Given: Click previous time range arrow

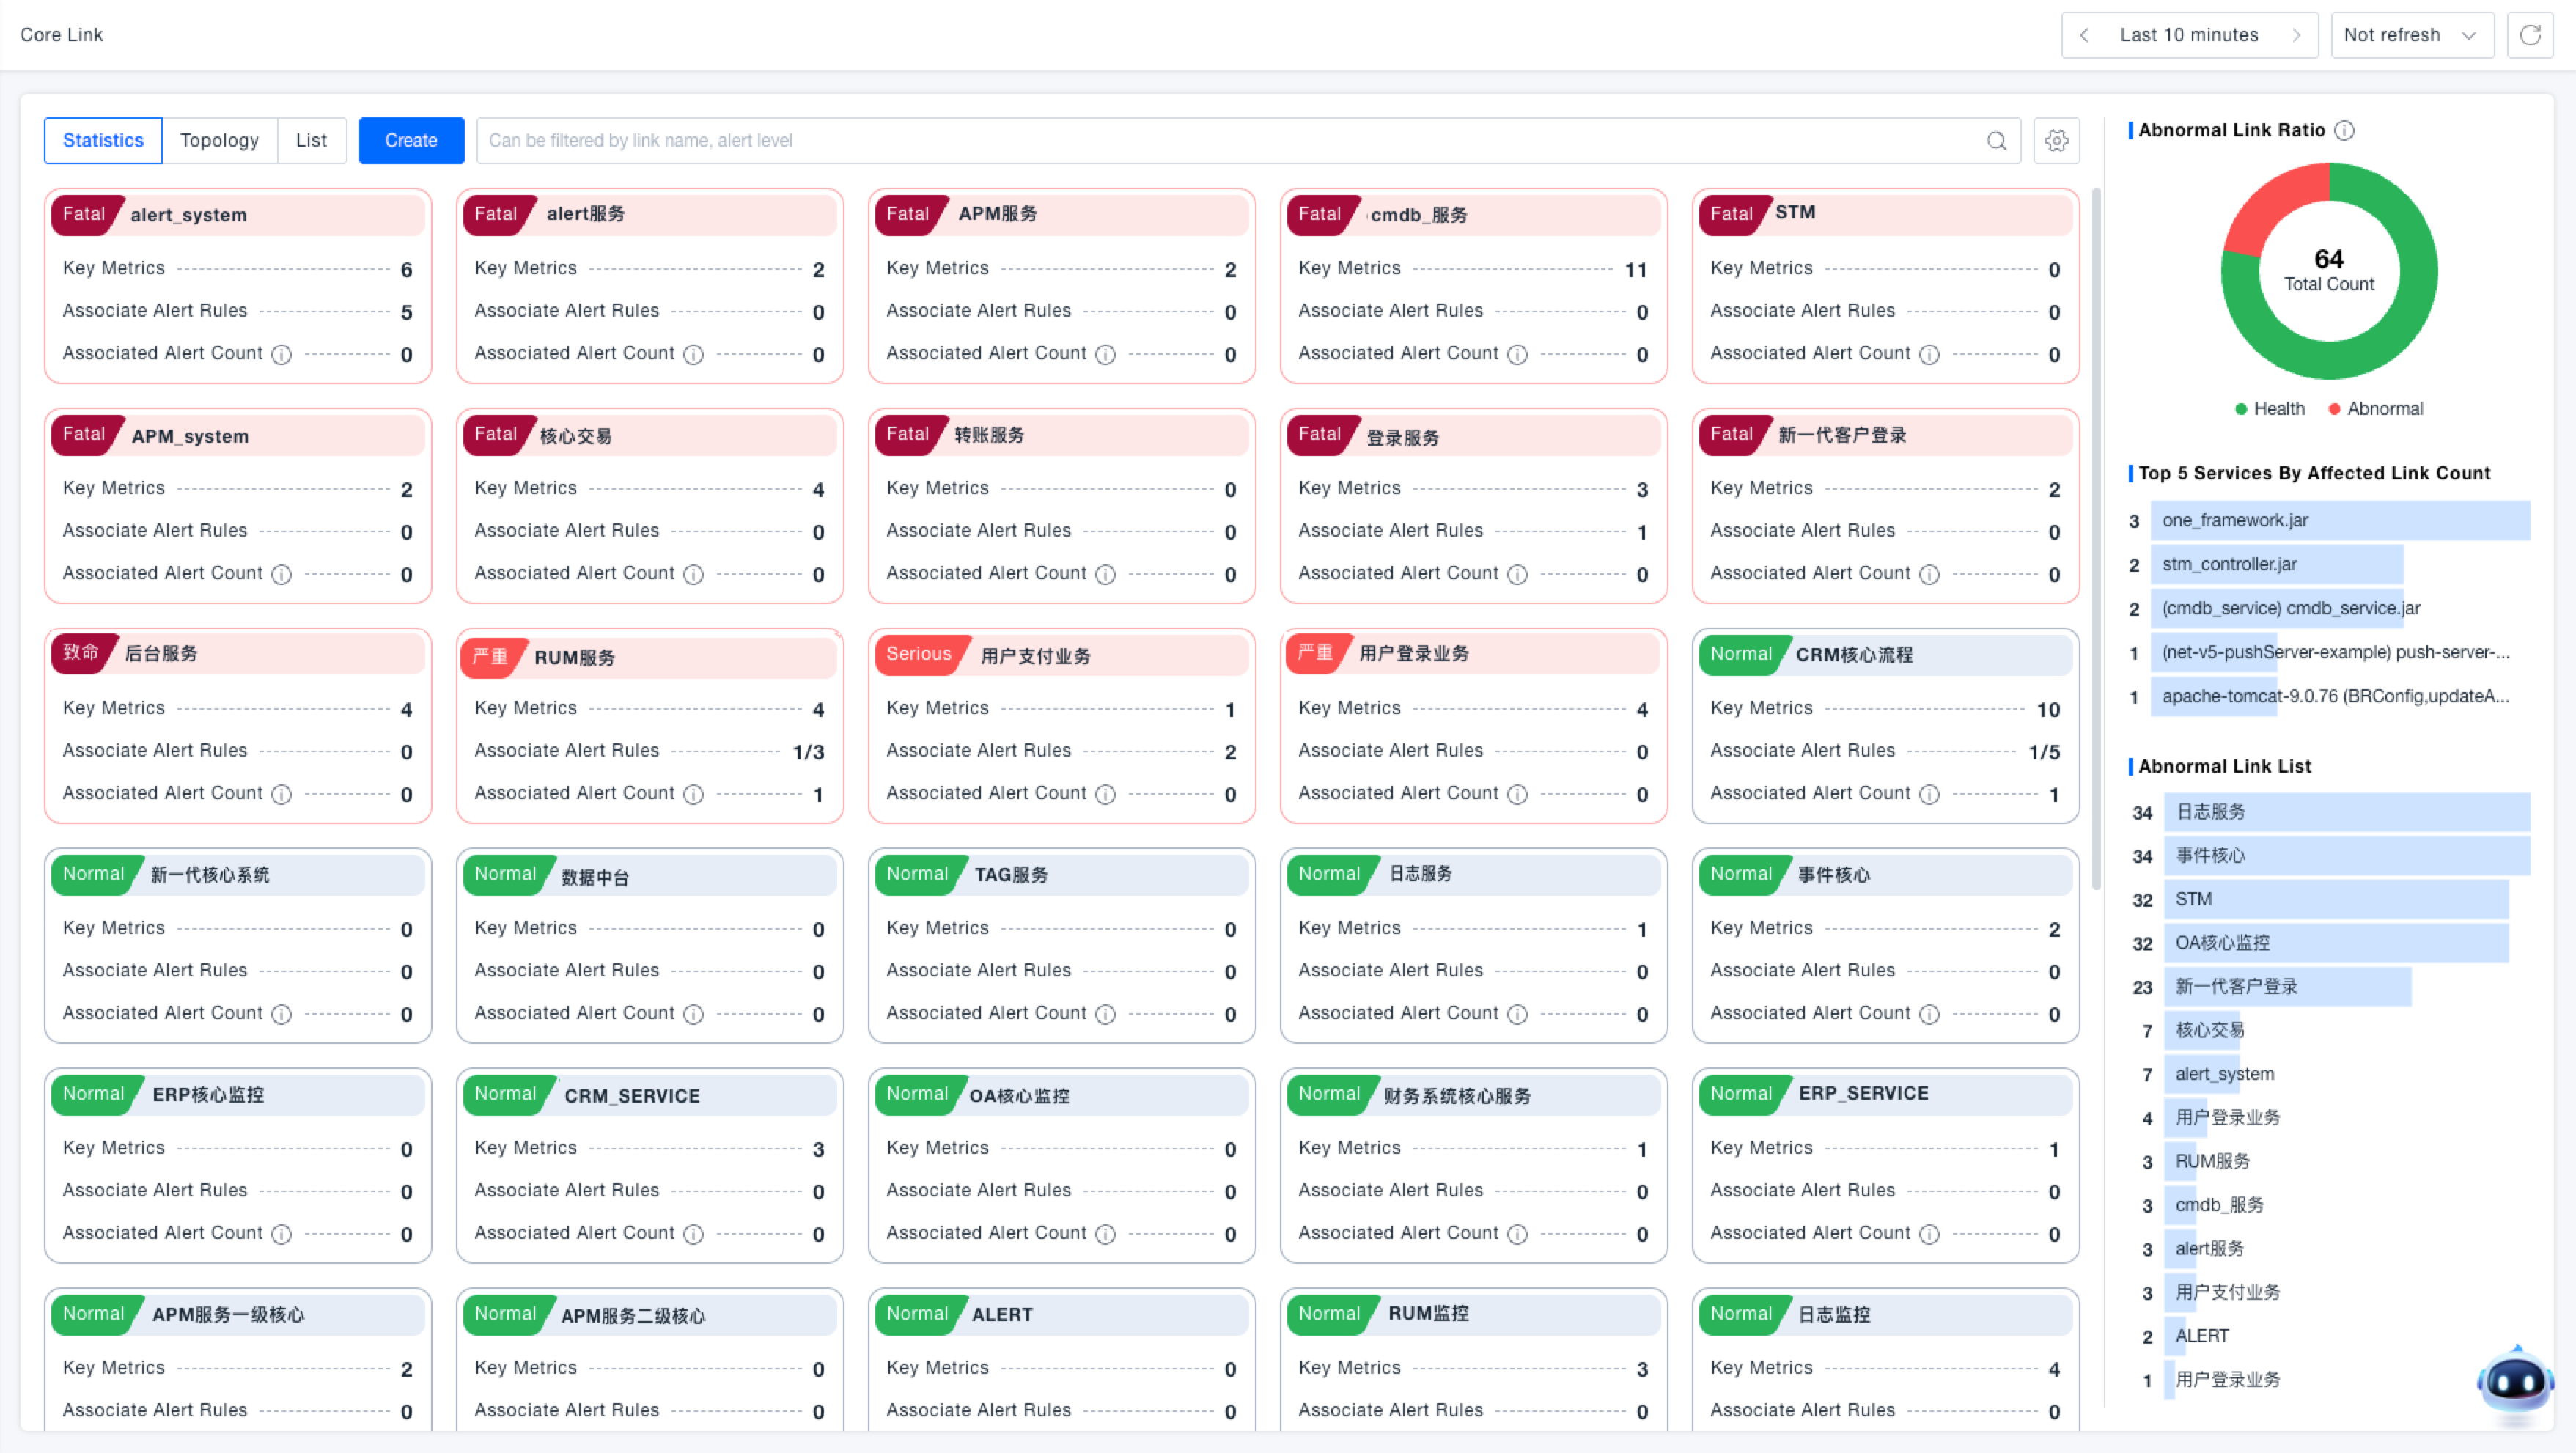Looking at the screenshot, I should point(2084,35).
